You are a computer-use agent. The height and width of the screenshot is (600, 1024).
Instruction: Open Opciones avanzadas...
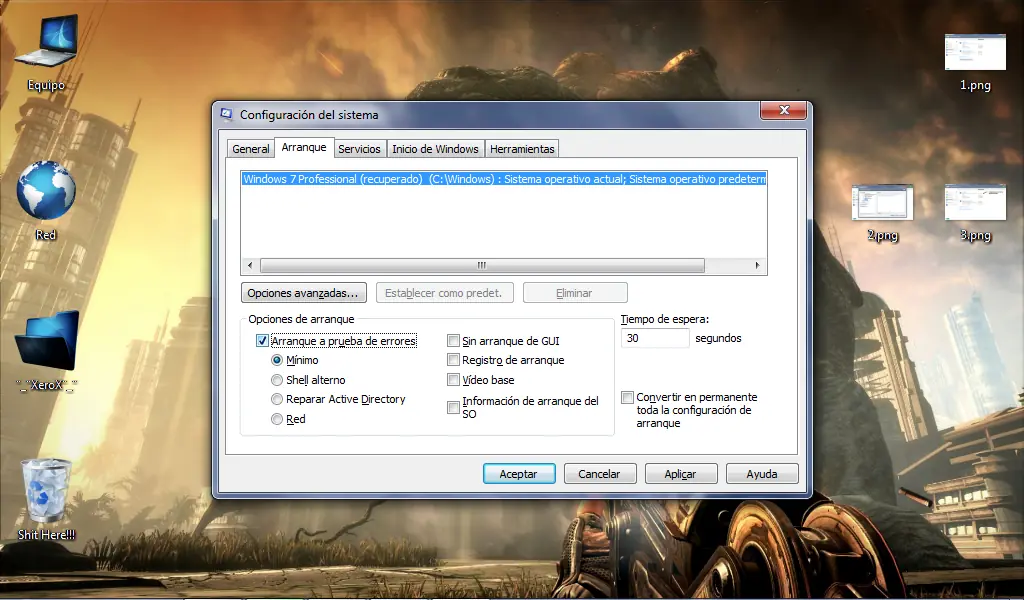[304, 292]
